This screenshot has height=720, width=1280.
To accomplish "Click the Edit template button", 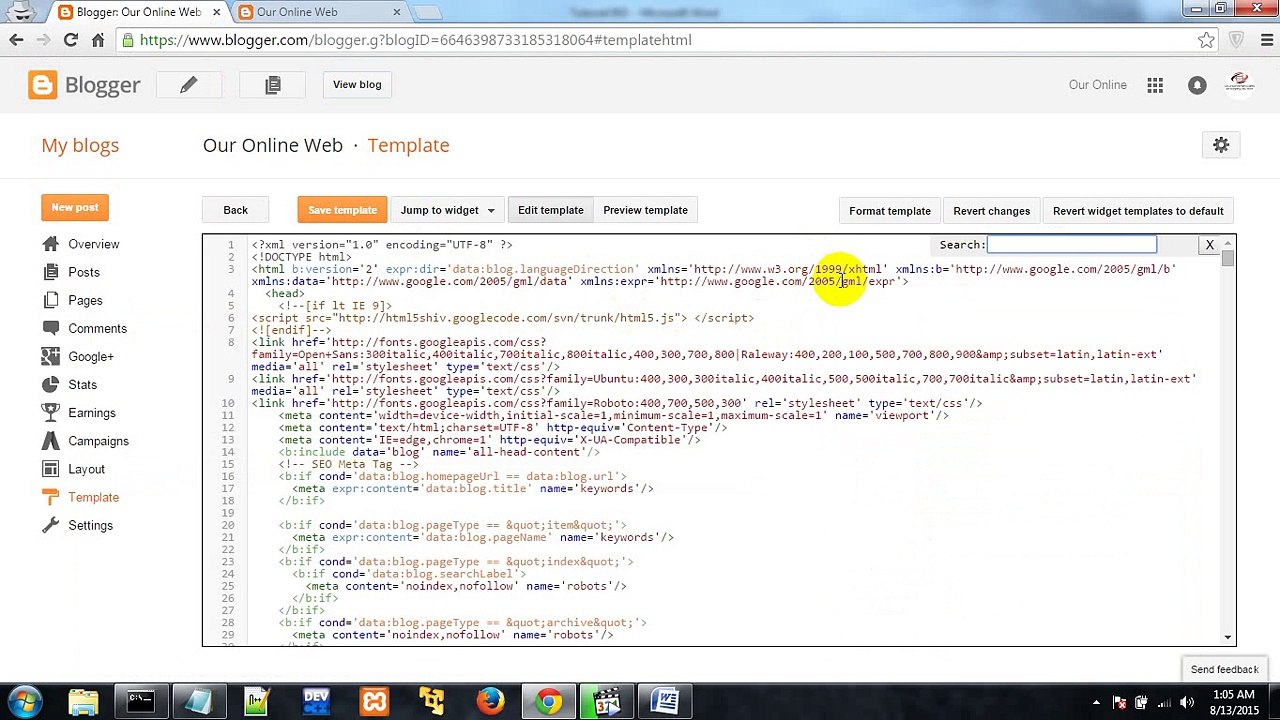I will click(550, 210).
